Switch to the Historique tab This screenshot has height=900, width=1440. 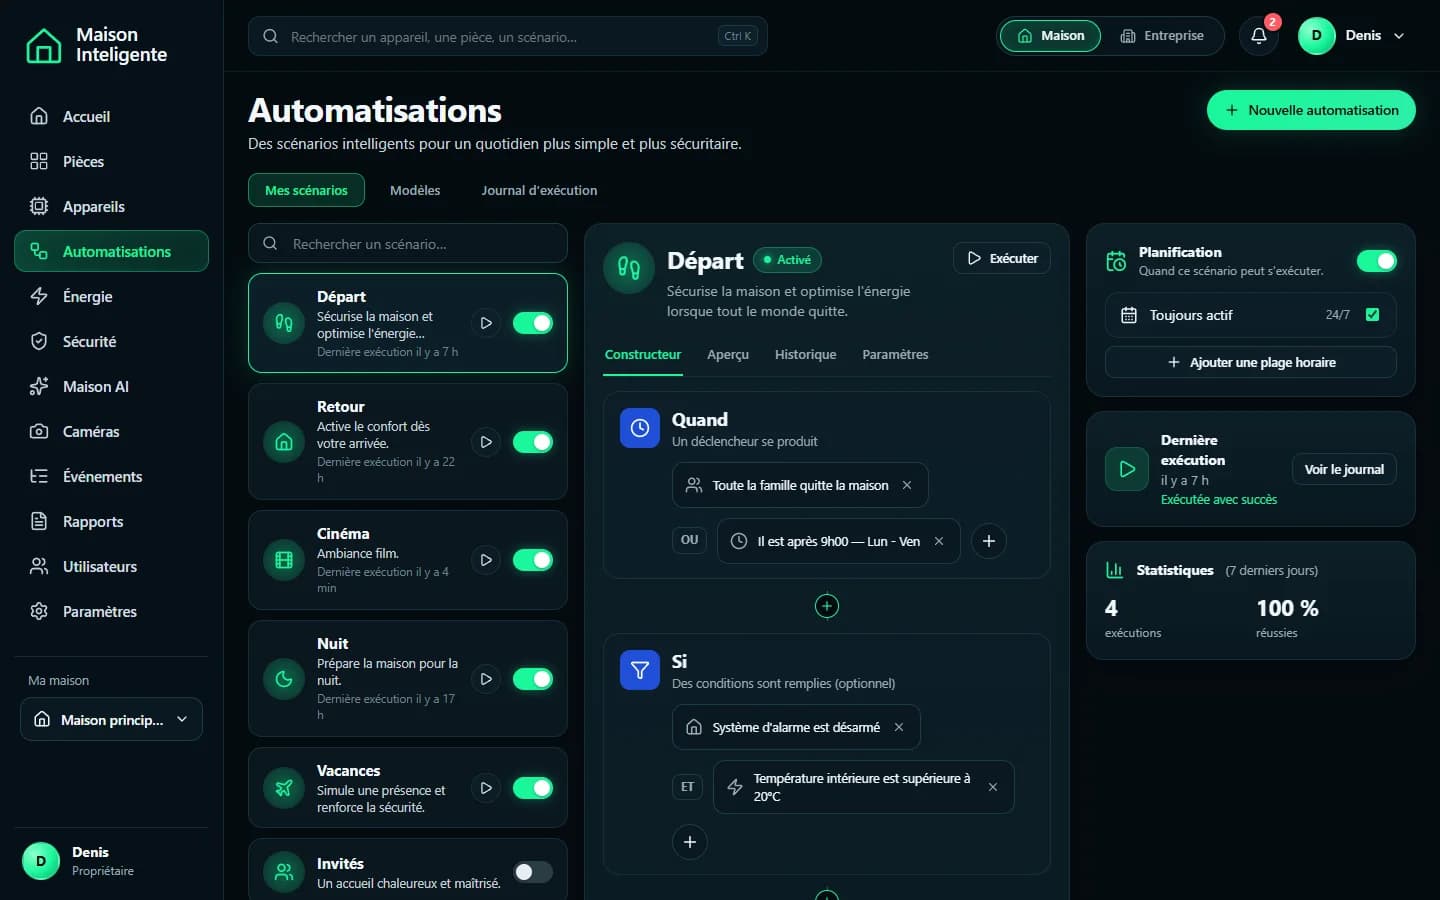point(805,355)
